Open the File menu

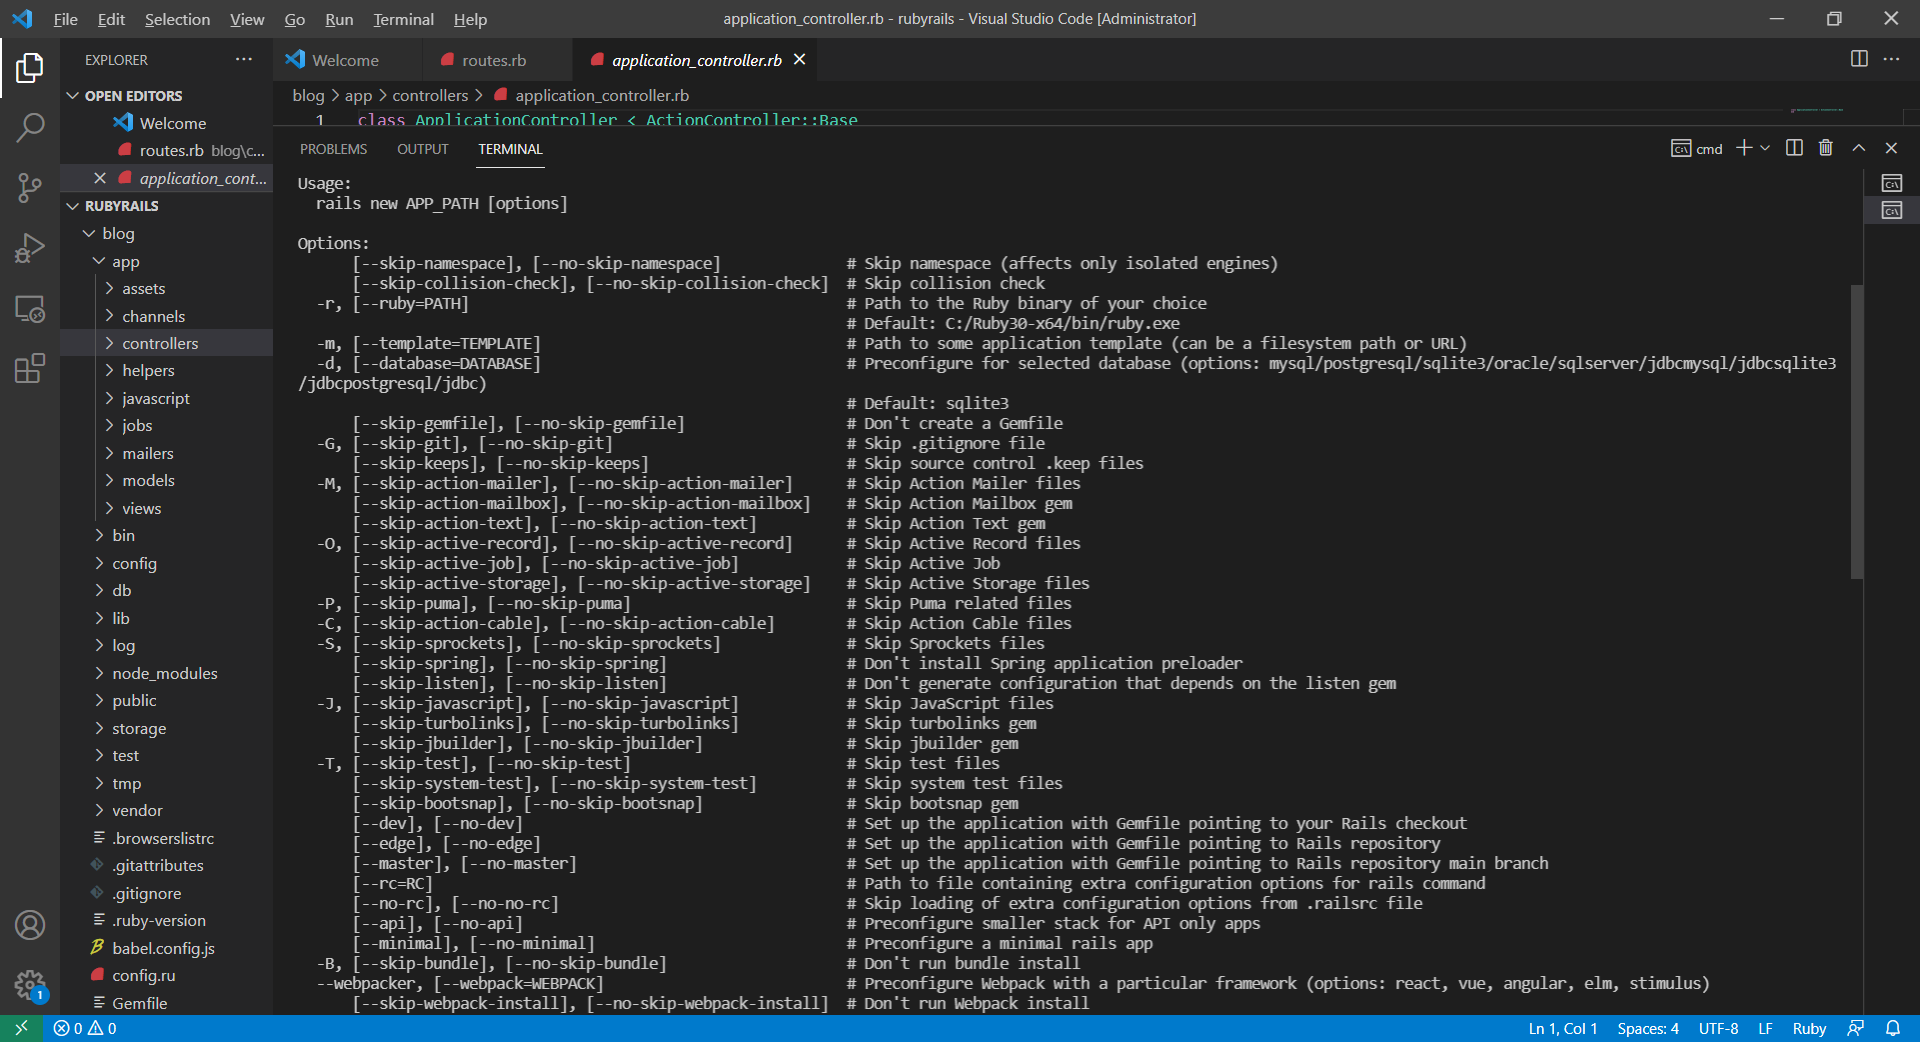click(x=66, y=19)
